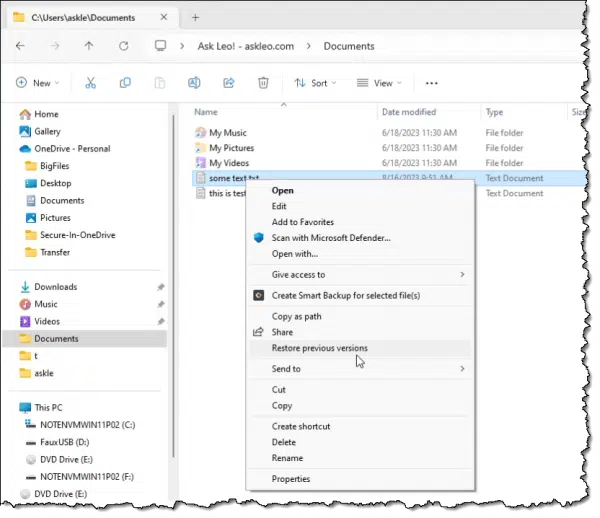Screen dimensions: 600x518
Task: Go forward with the right arrow
Action: [x=55, y=46]
